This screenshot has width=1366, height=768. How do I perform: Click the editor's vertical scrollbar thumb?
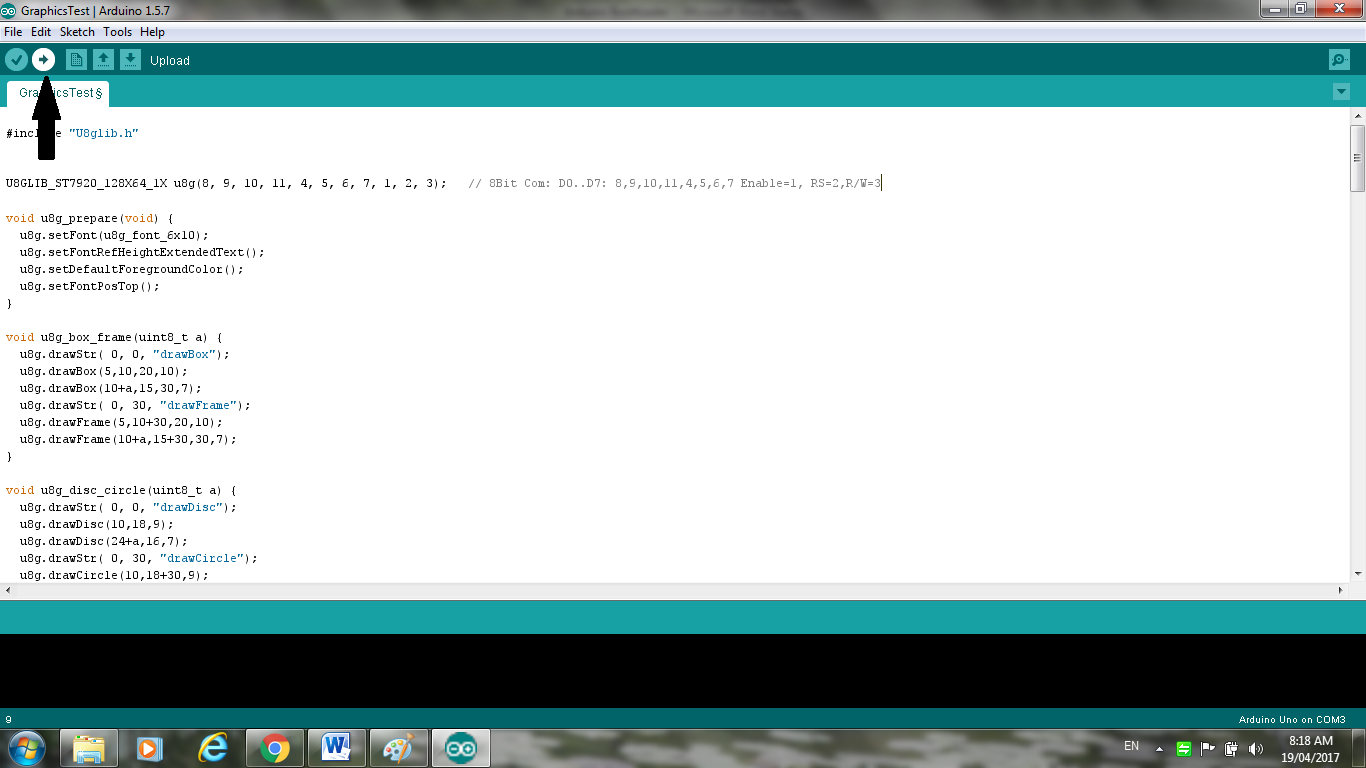click(1357, 158)
